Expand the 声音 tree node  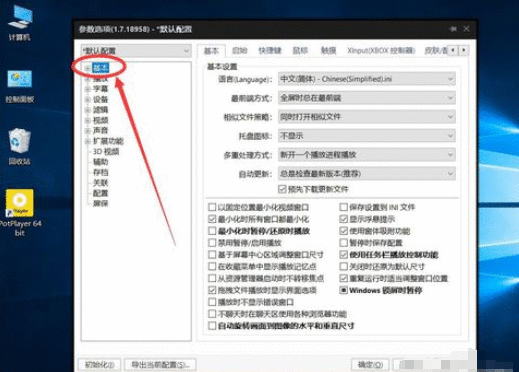point(87,130)
